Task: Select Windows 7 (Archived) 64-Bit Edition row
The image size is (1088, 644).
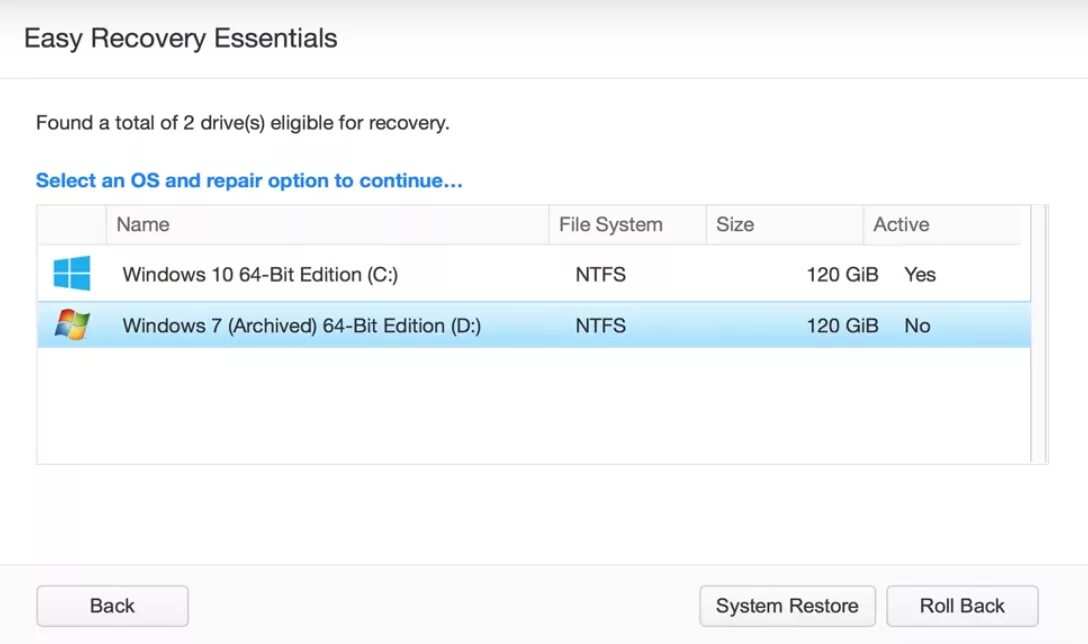Action: click(x=301, y=326)
